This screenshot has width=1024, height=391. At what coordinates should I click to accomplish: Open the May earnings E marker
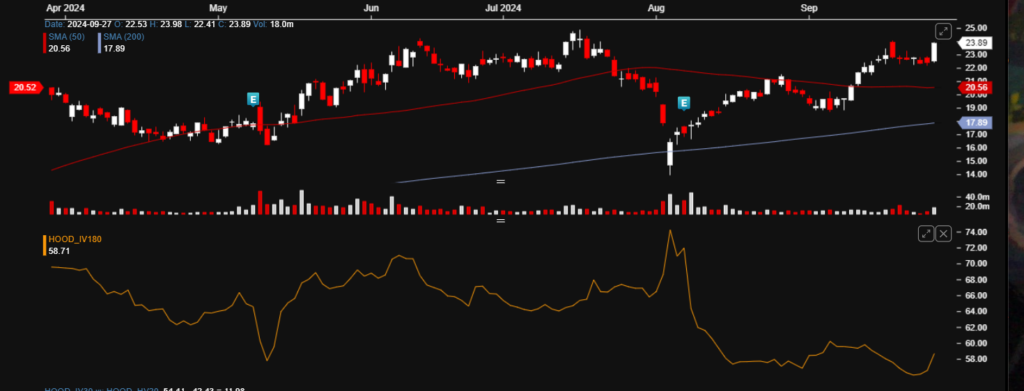[x=253, y=99]
